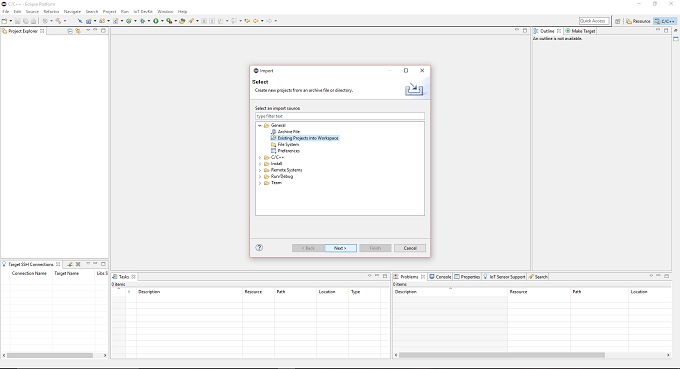Click the Print icon in toolbar
The image size is (680, 369).
click(33, 21)
